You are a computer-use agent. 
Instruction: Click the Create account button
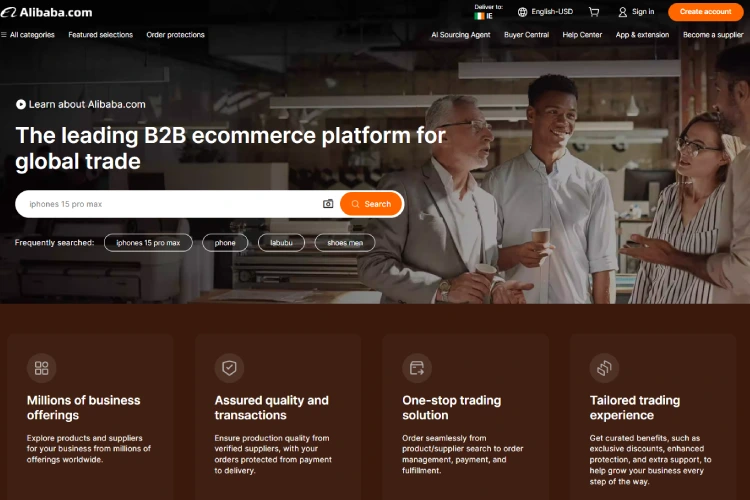point(705,12)
